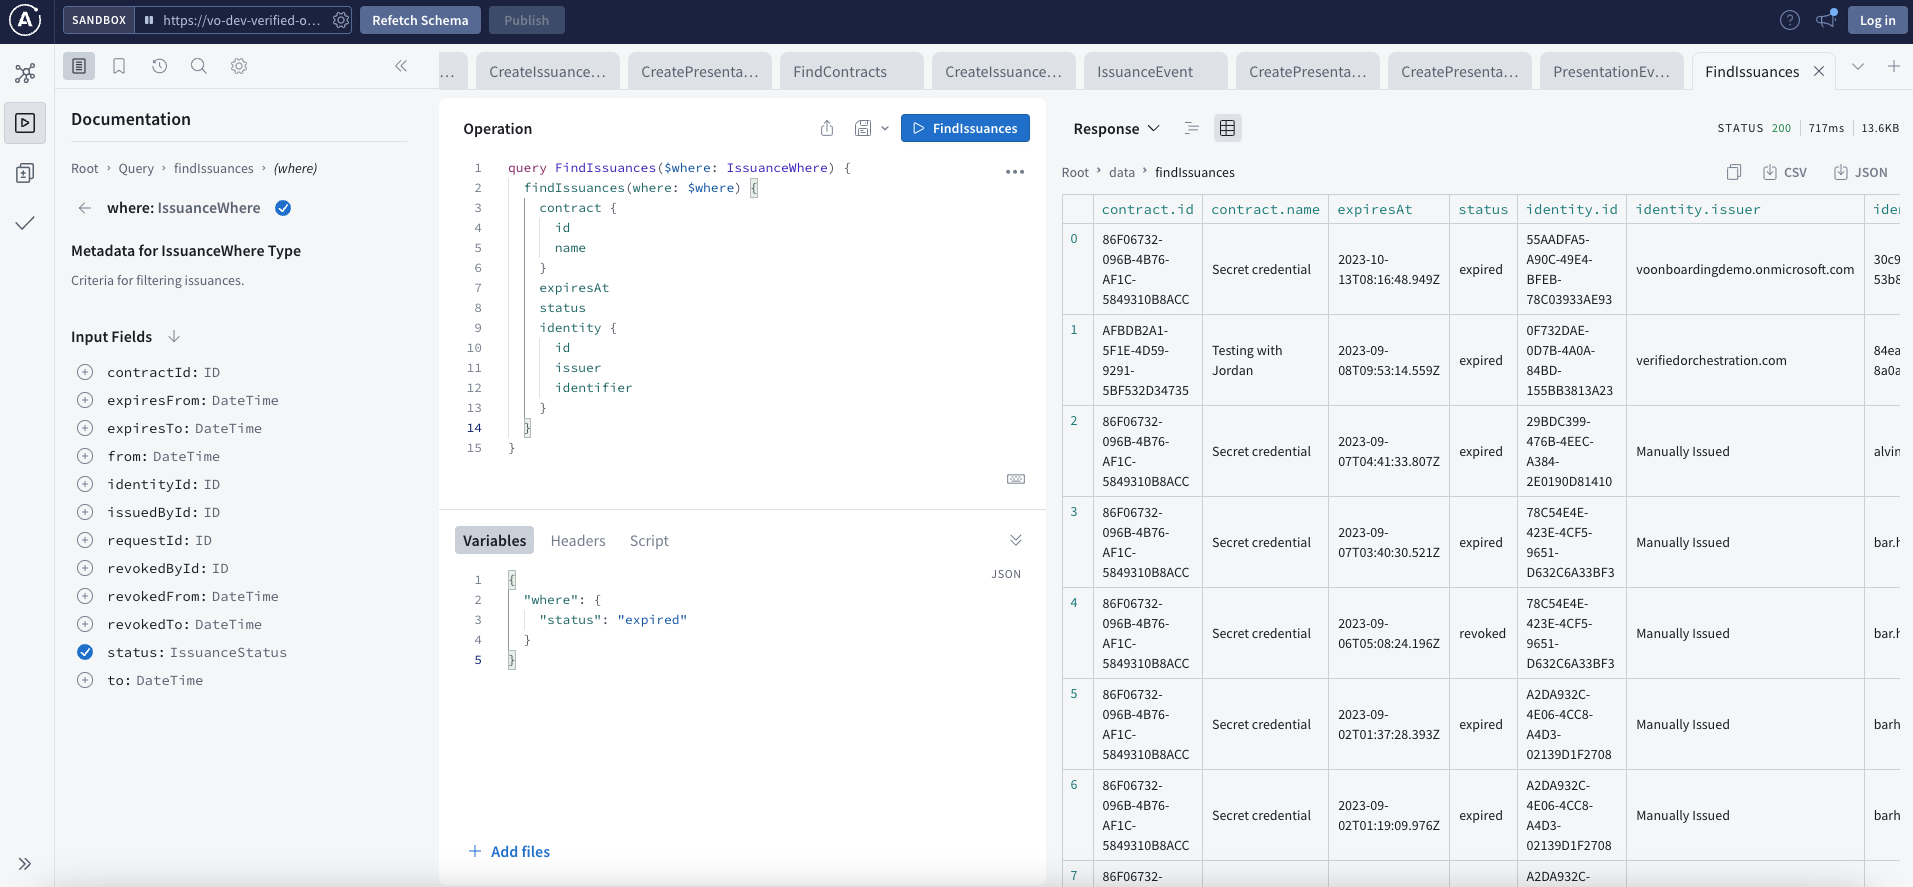Collapse the variables panel chevron

pyautogui.click(x=1016, y=540)
